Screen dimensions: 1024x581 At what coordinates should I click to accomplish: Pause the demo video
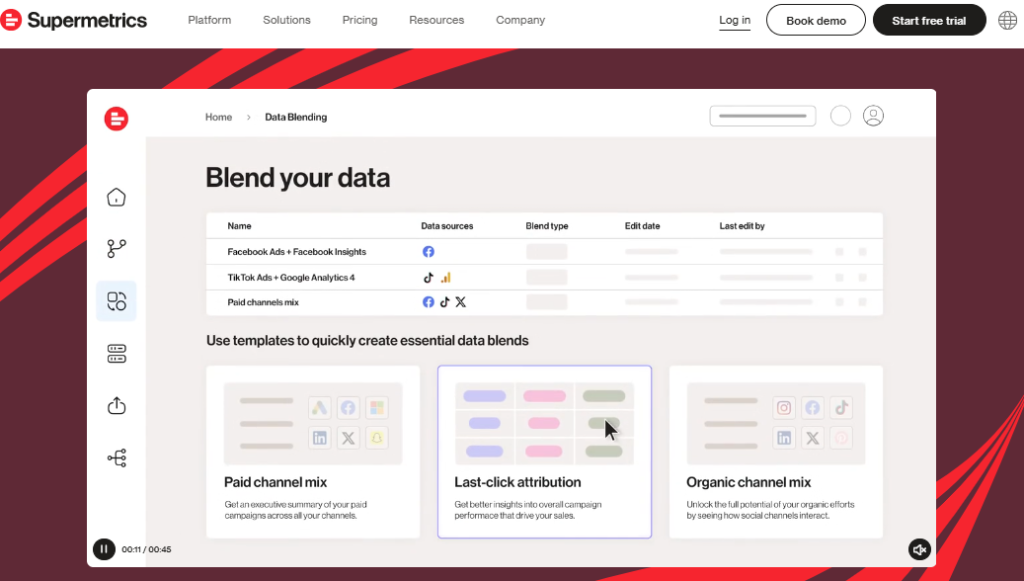[x=104, y=549]
